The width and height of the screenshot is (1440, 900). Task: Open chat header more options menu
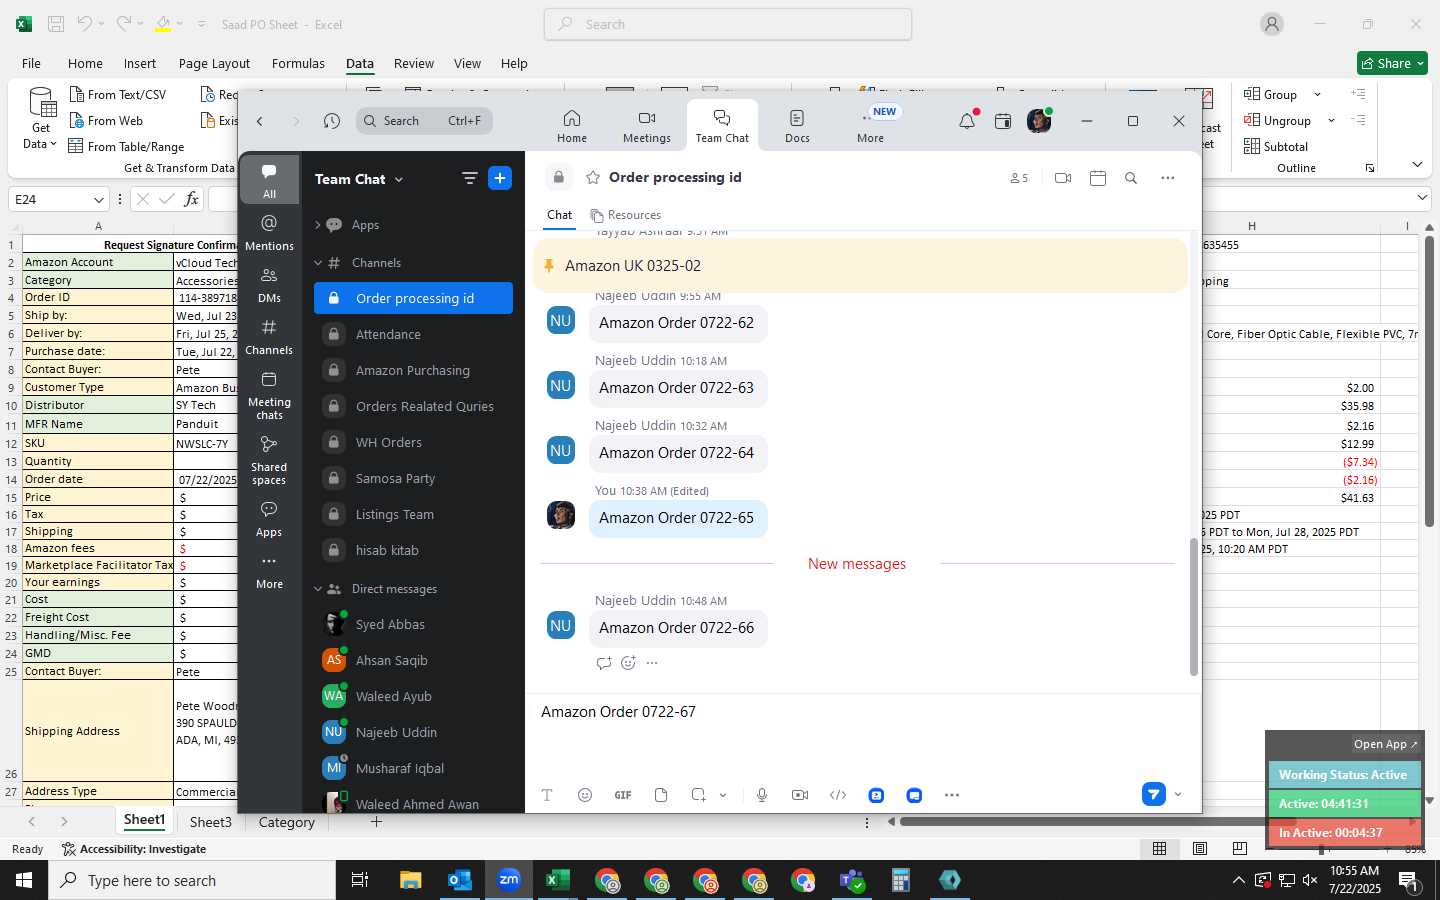pyautogui.click(x=1167, y=178)
